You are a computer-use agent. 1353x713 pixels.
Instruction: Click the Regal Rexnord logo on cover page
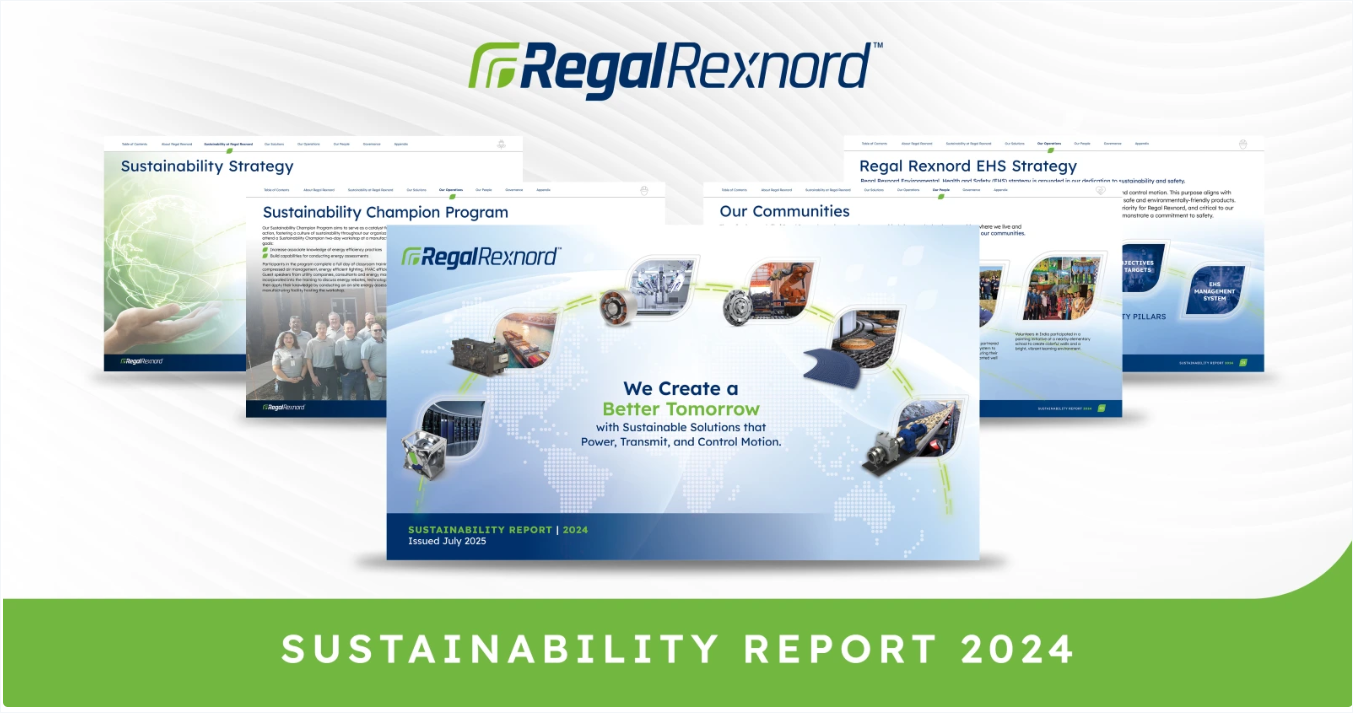click(x=480, y=257)
